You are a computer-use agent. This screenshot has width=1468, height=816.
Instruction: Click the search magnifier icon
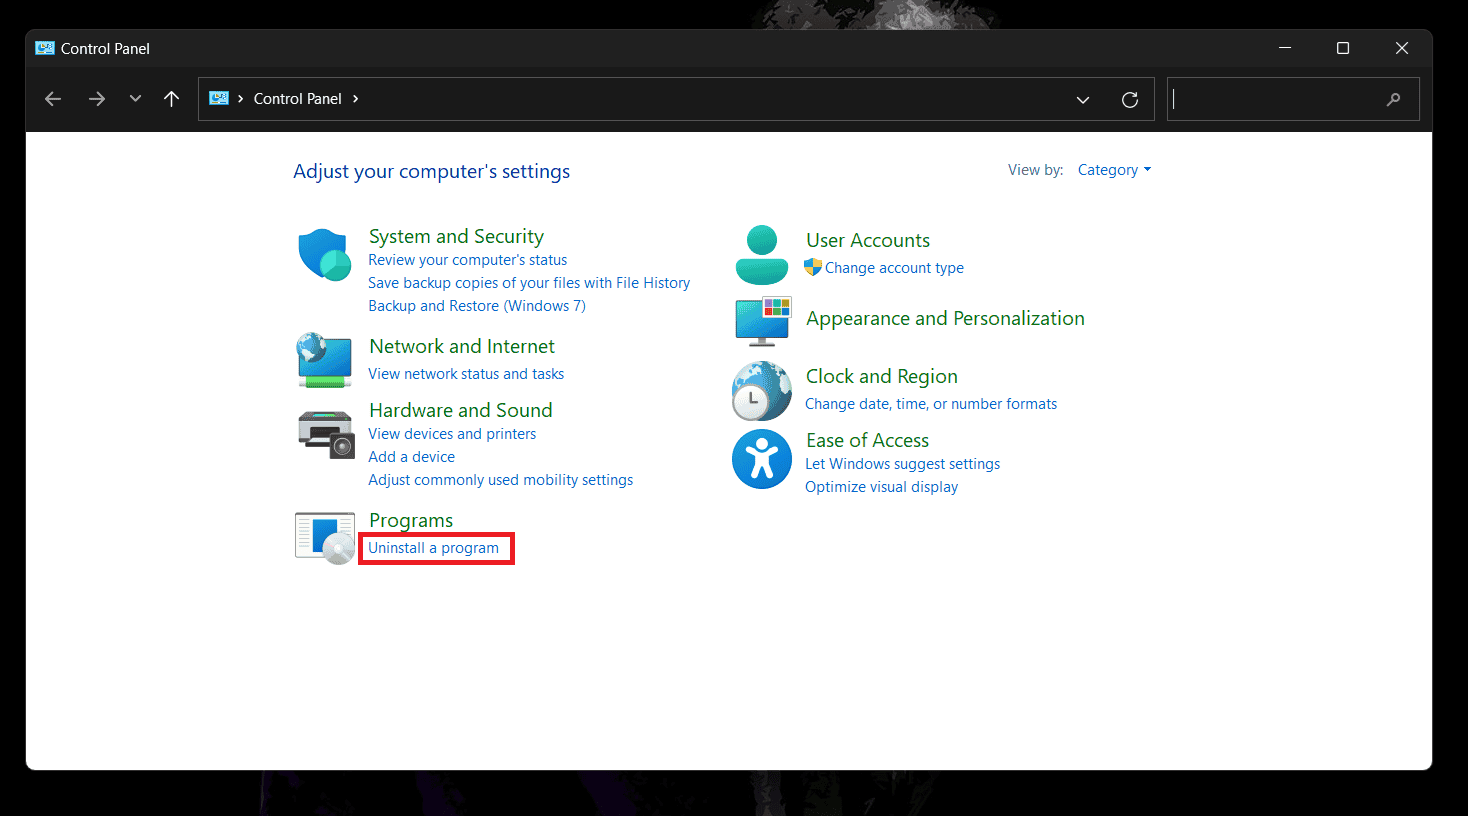[x=1394, y=99]
